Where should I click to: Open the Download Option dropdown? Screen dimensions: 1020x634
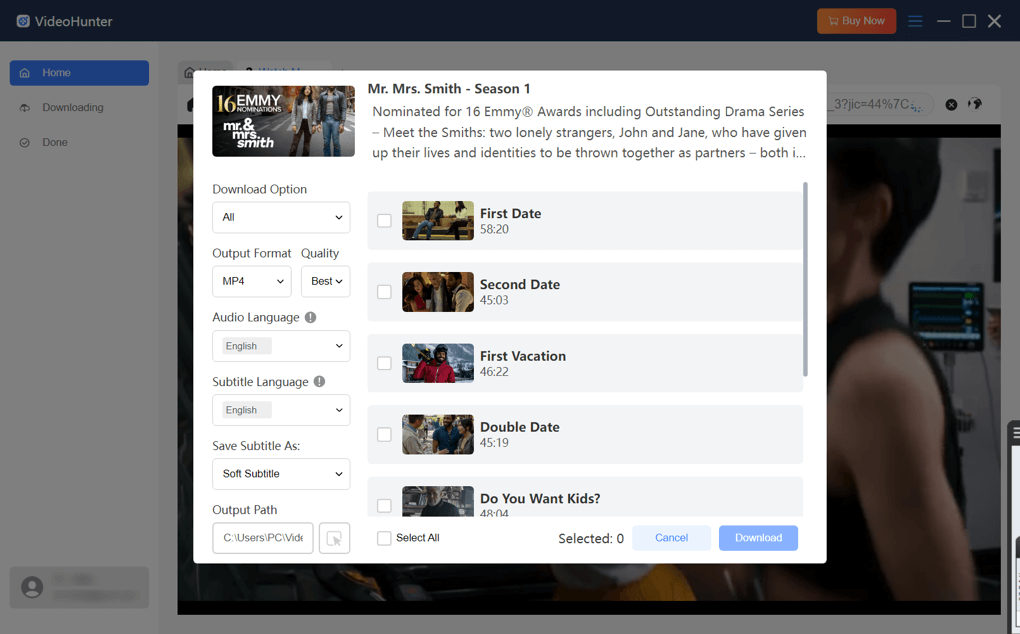click(281, 217)
